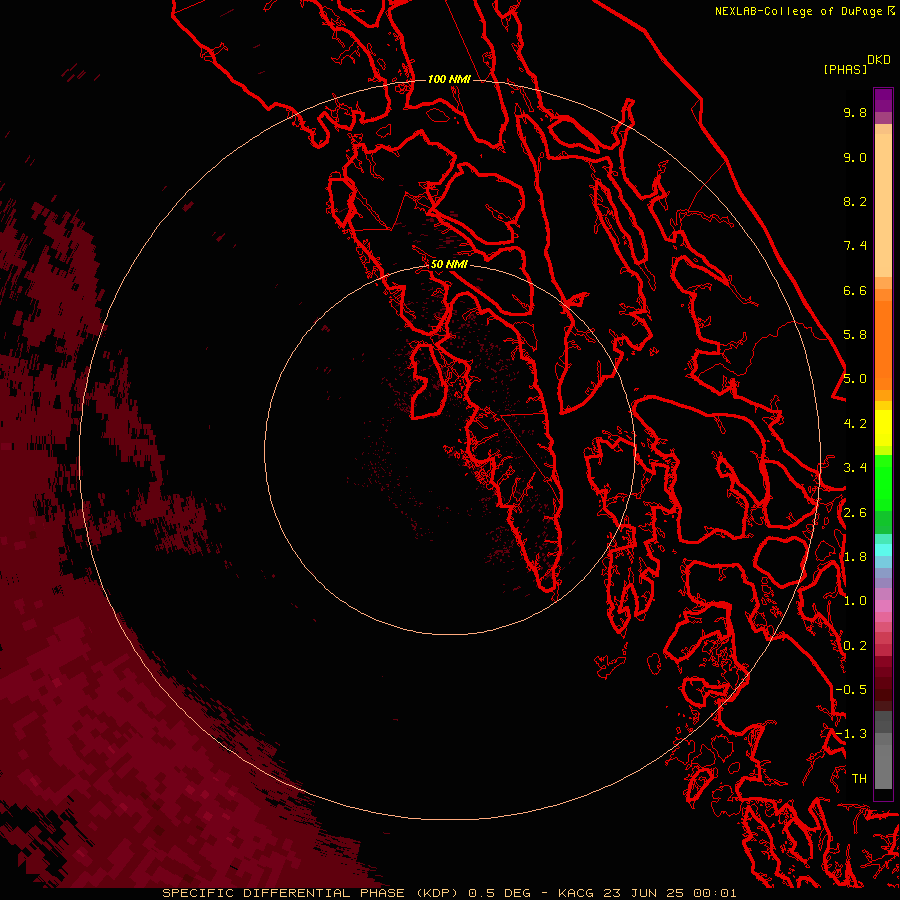
Task: Click the 9.8 colorbar value
Action: [x=855, y=112]
